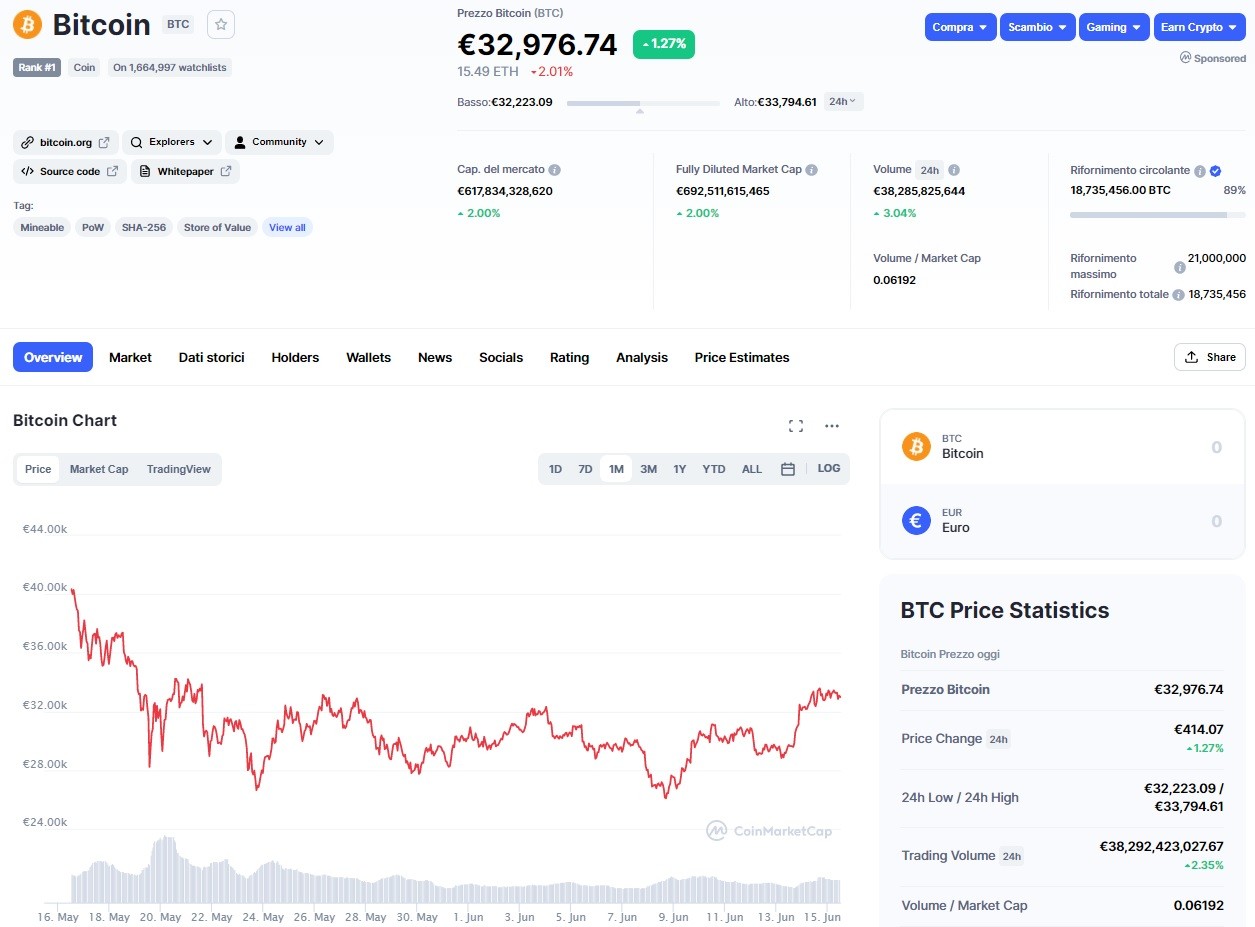This screenshot has height=927, width=1255.
Task: Set chart range to 3M
Action: [648, 469]
